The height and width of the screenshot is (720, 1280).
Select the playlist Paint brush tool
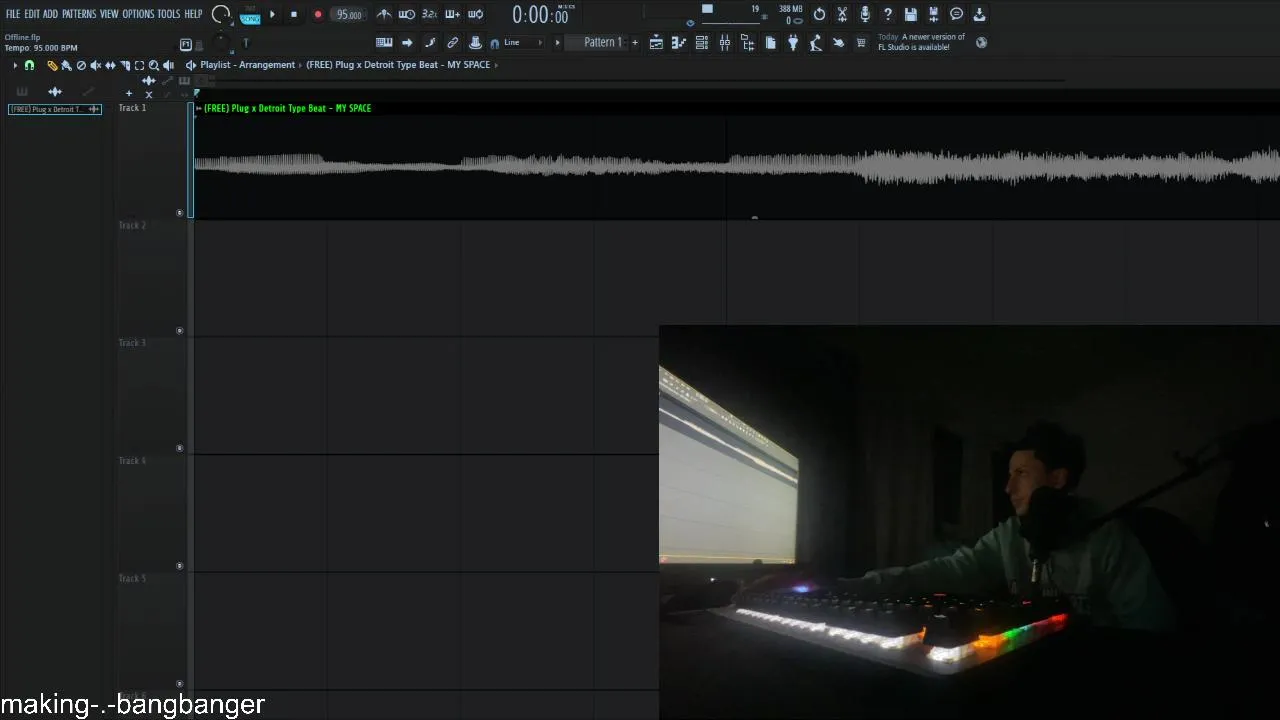(x=66, y=65)
